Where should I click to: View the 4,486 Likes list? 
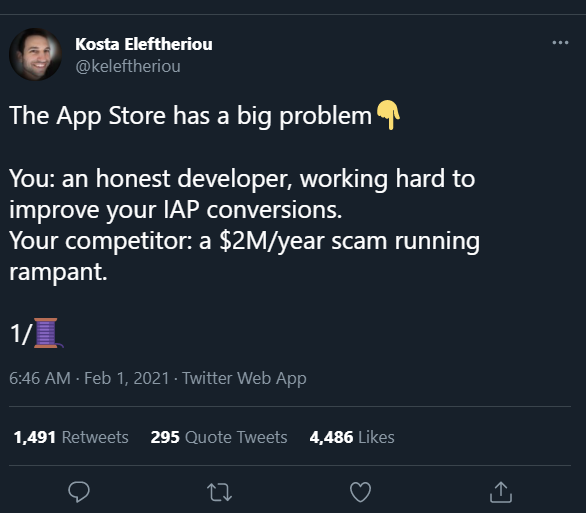[352, 437]
